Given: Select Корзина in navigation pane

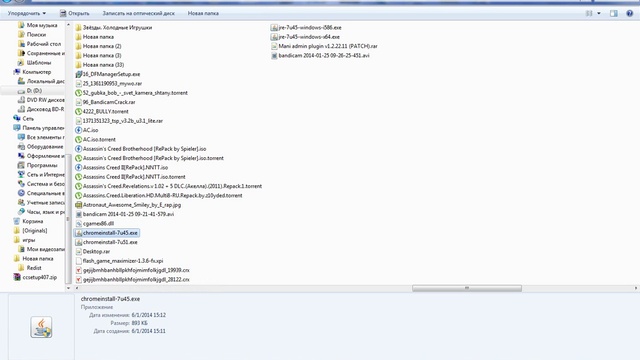Looking at the screenshot, I should (x=33, y=221).
